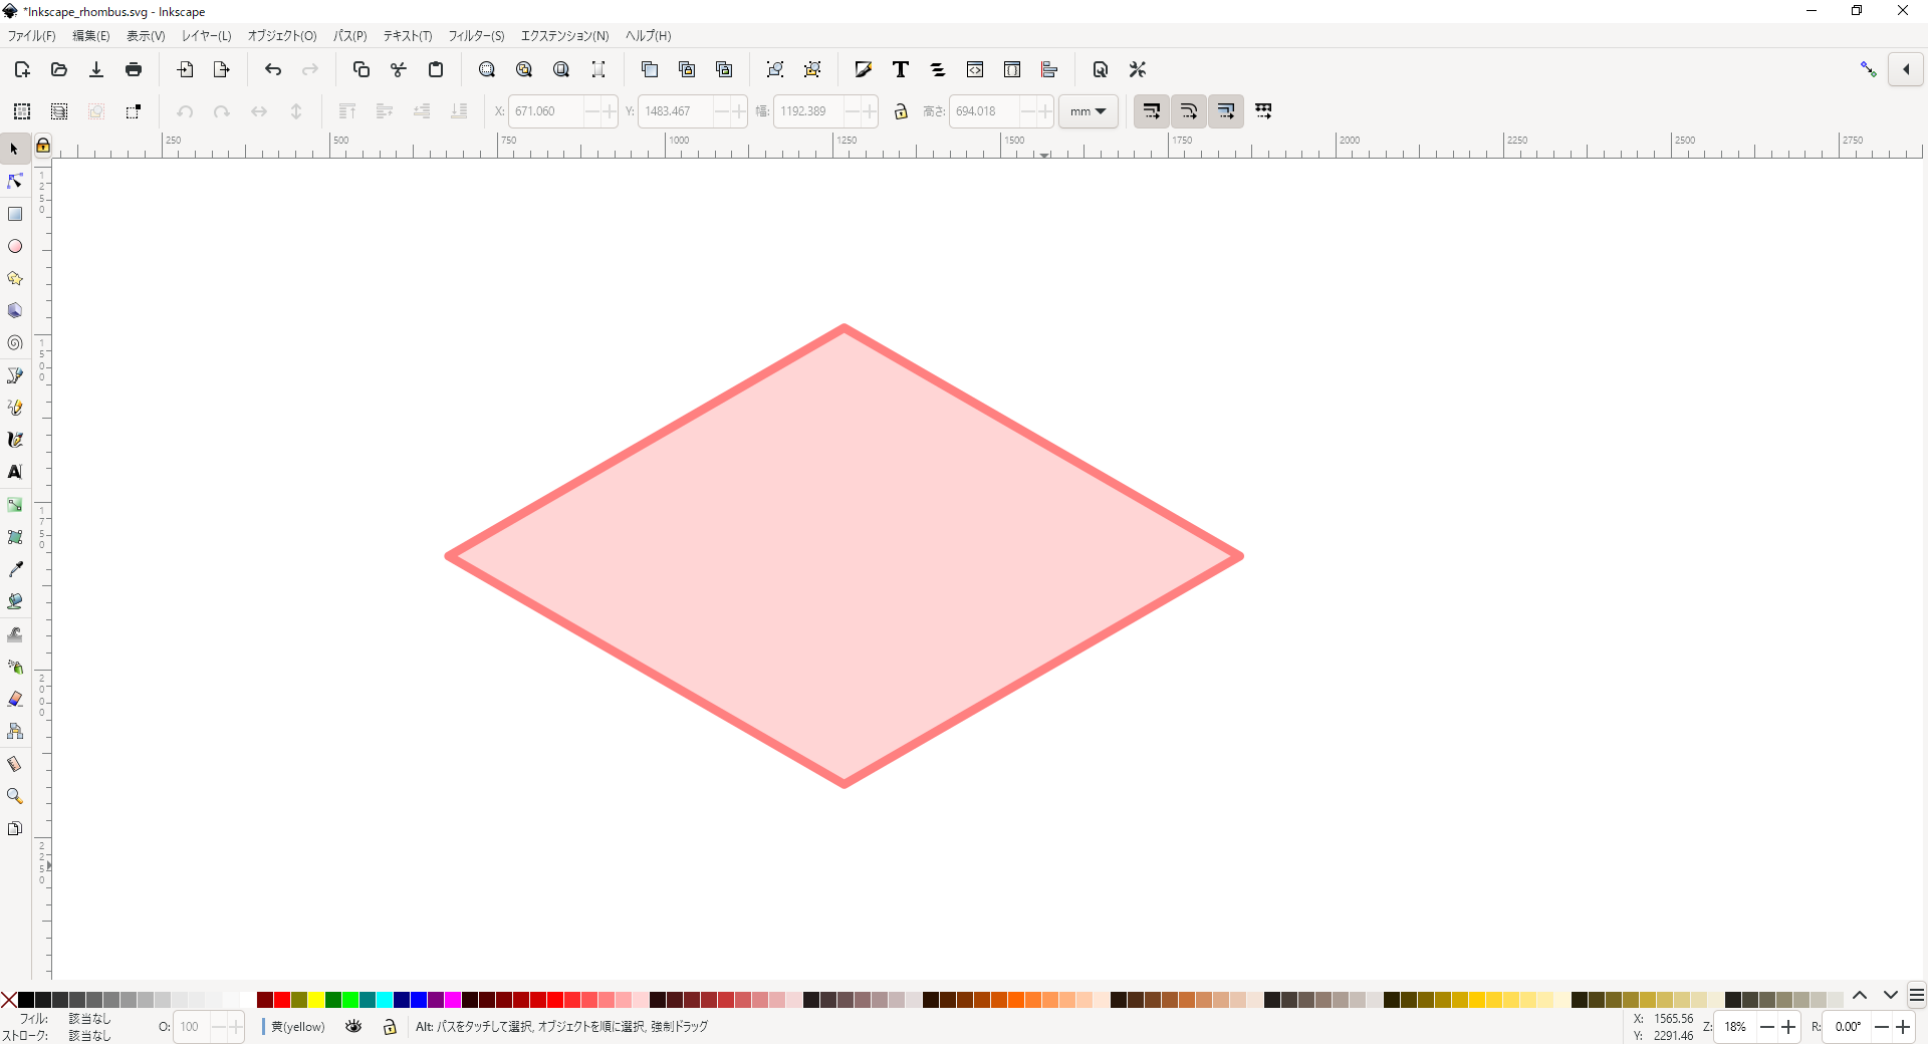
Task: Select the Text tool
Action: [14, 471]
